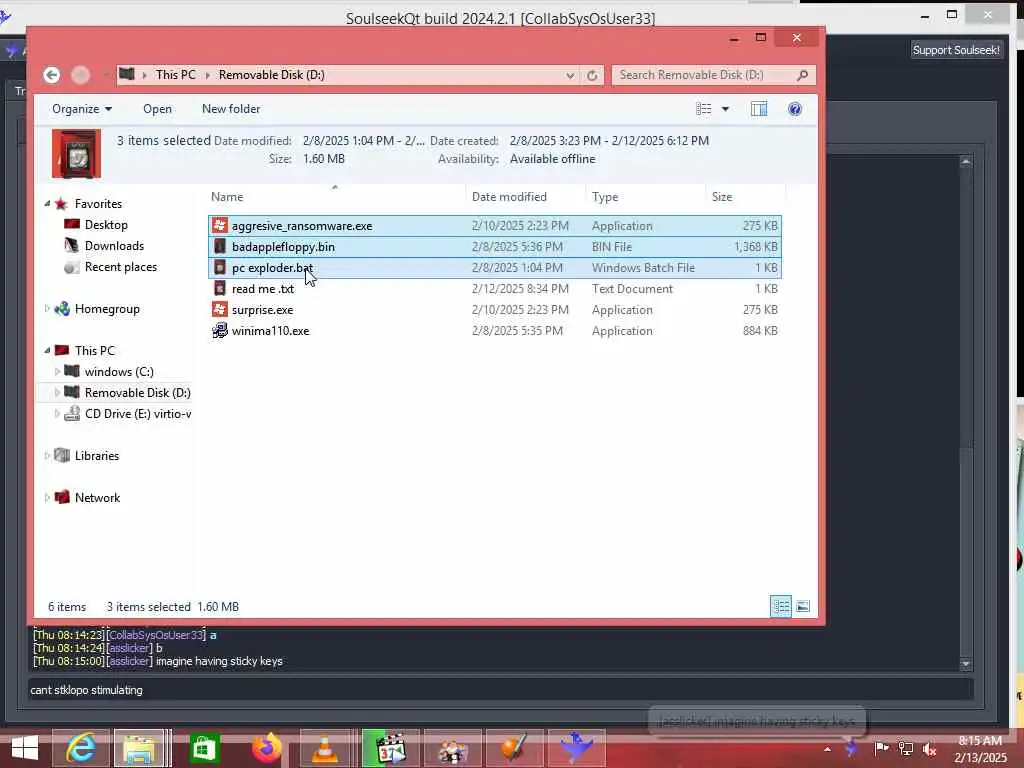Collapse the Favorites tree group
The height and width of the screenshot is (768, 1024).
tap(47, 204)
